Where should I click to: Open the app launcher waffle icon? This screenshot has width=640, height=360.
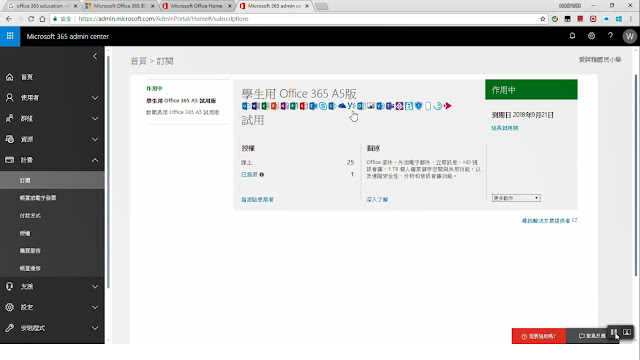click(10, 36)
